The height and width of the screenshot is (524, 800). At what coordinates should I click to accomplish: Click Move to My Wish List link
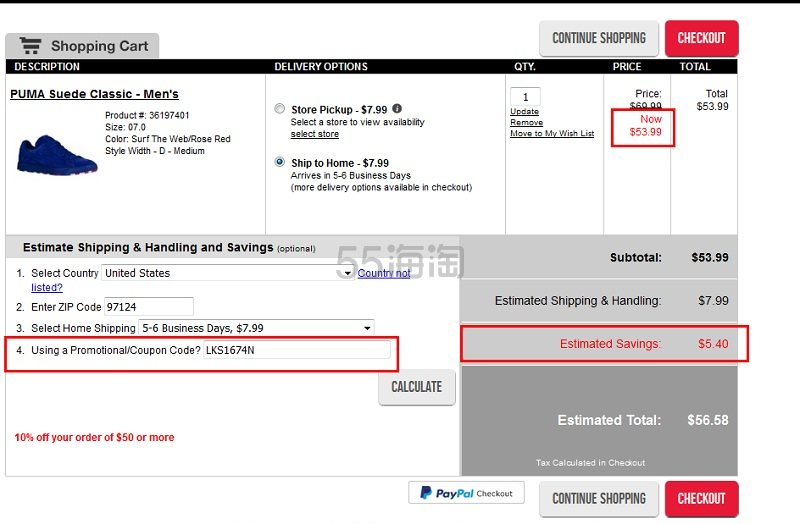pyautogui.click(x=552, y=133)
